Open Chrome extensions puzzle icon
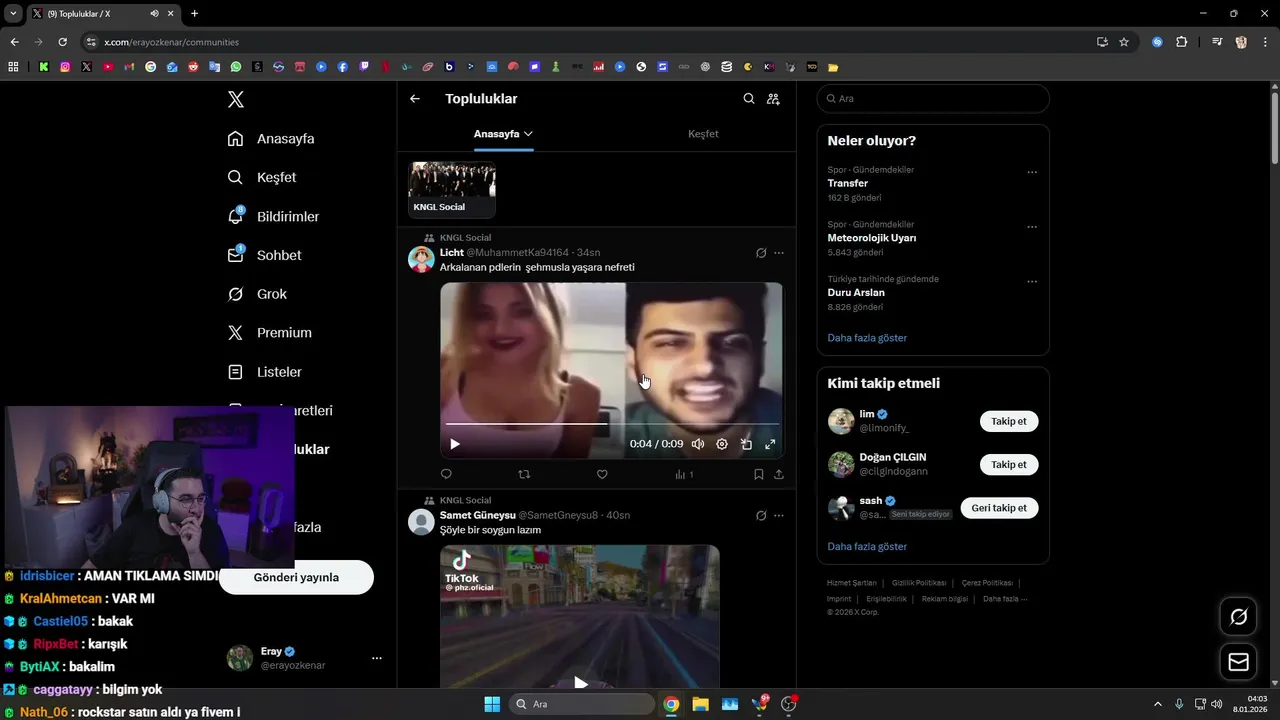 coord(1181,42)
